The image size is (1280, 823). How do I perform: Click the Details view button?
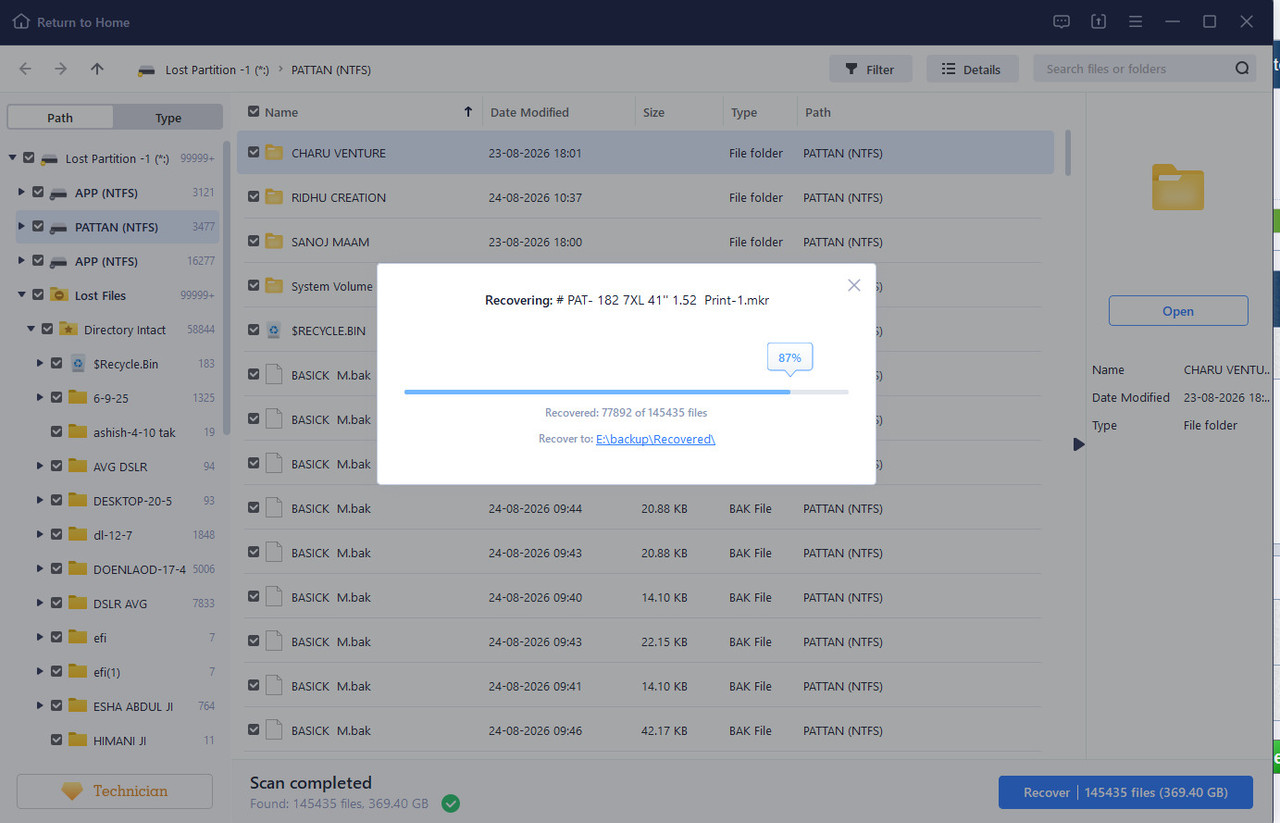pos(972,69)
